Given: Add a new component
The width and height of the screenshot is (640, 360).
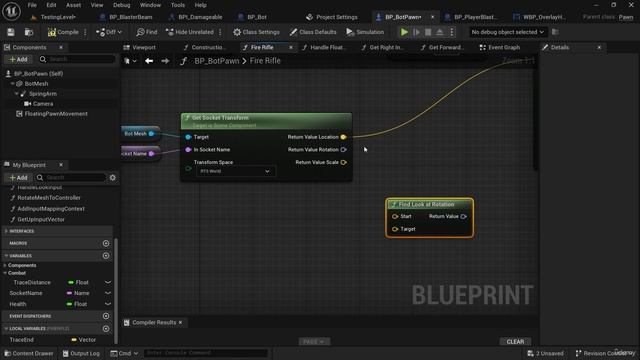Looking at the screenshot, I should coord(18,59).
